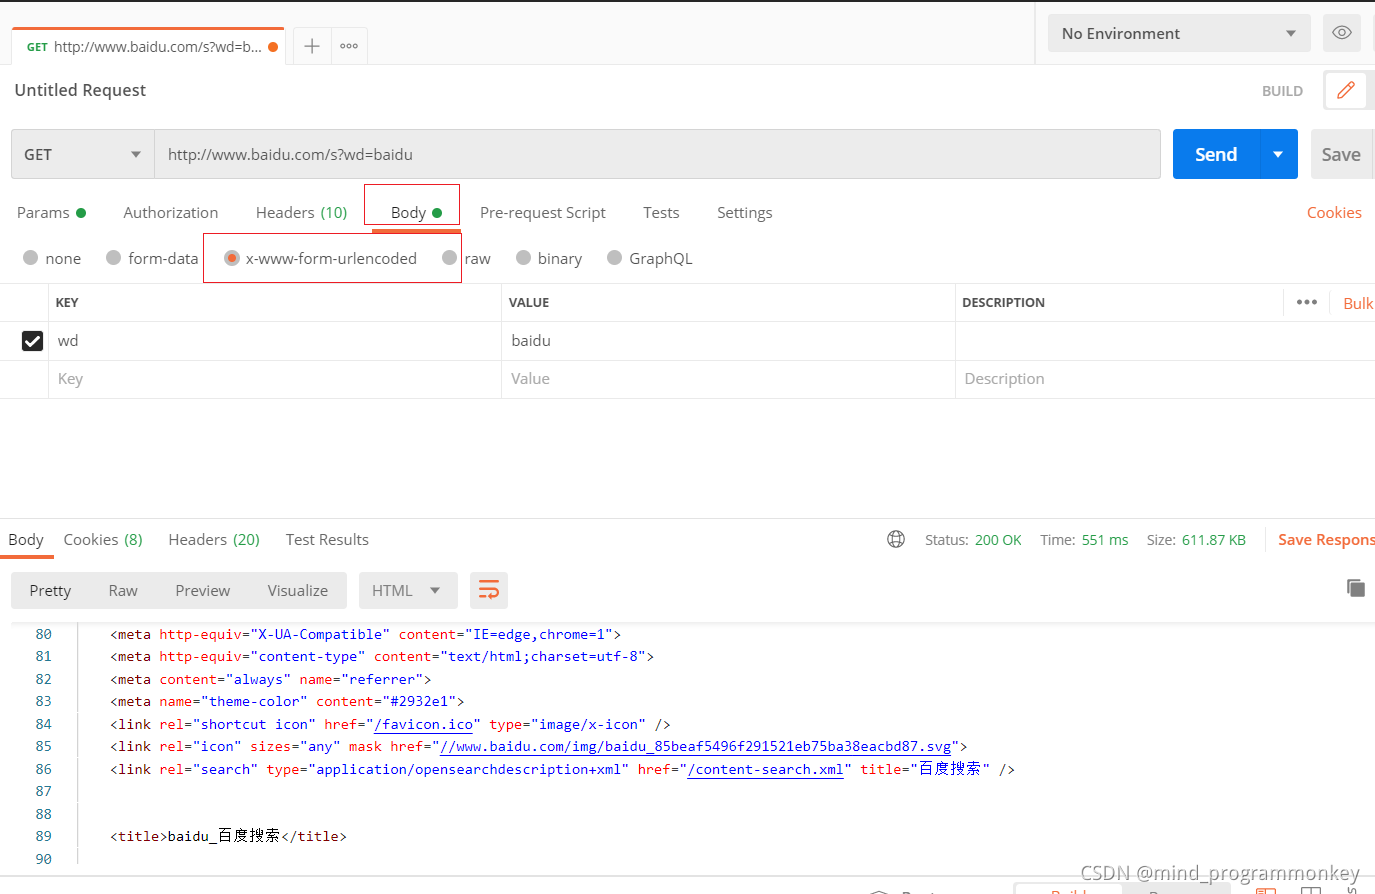This screenshot has height=894, width=1375.
Task: Click the request URL input field
Action: 657,154
